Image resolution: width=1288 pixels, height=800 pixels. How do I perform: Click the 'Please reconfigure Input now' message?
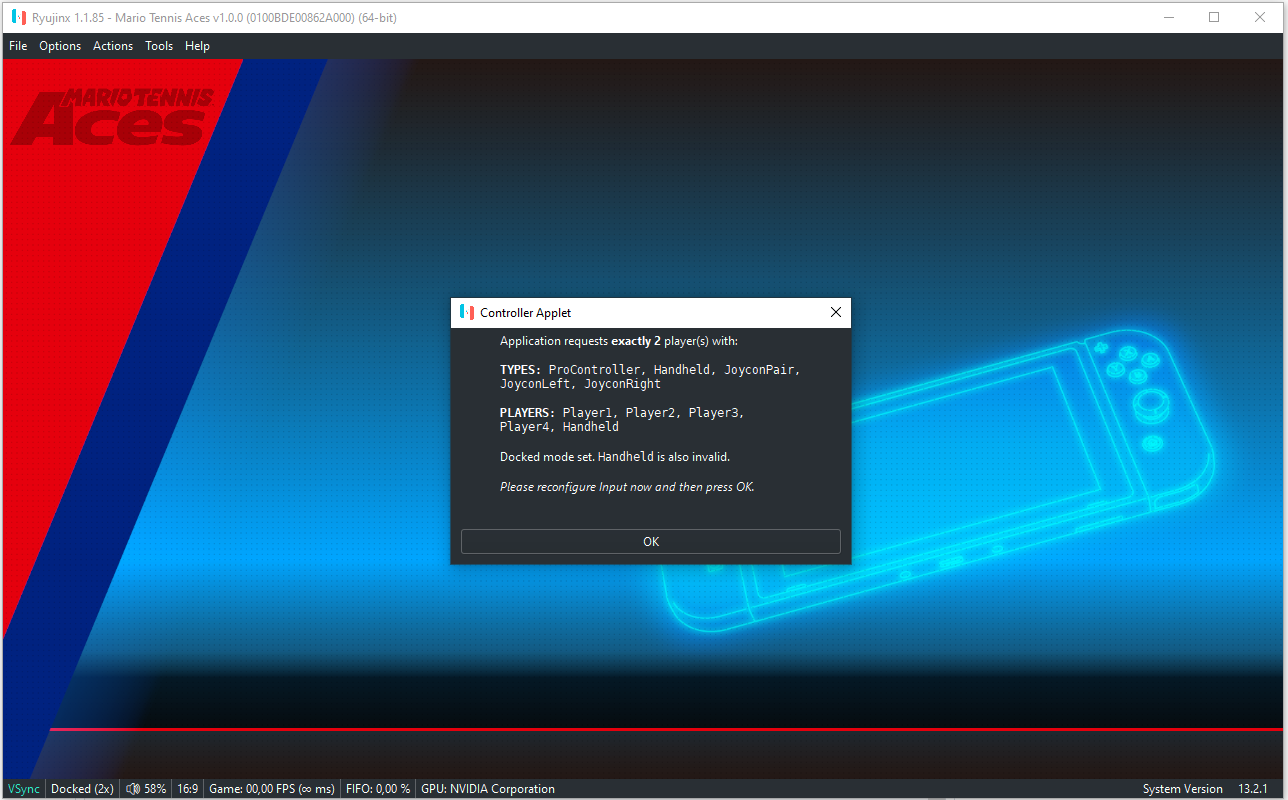click(627, 487)
